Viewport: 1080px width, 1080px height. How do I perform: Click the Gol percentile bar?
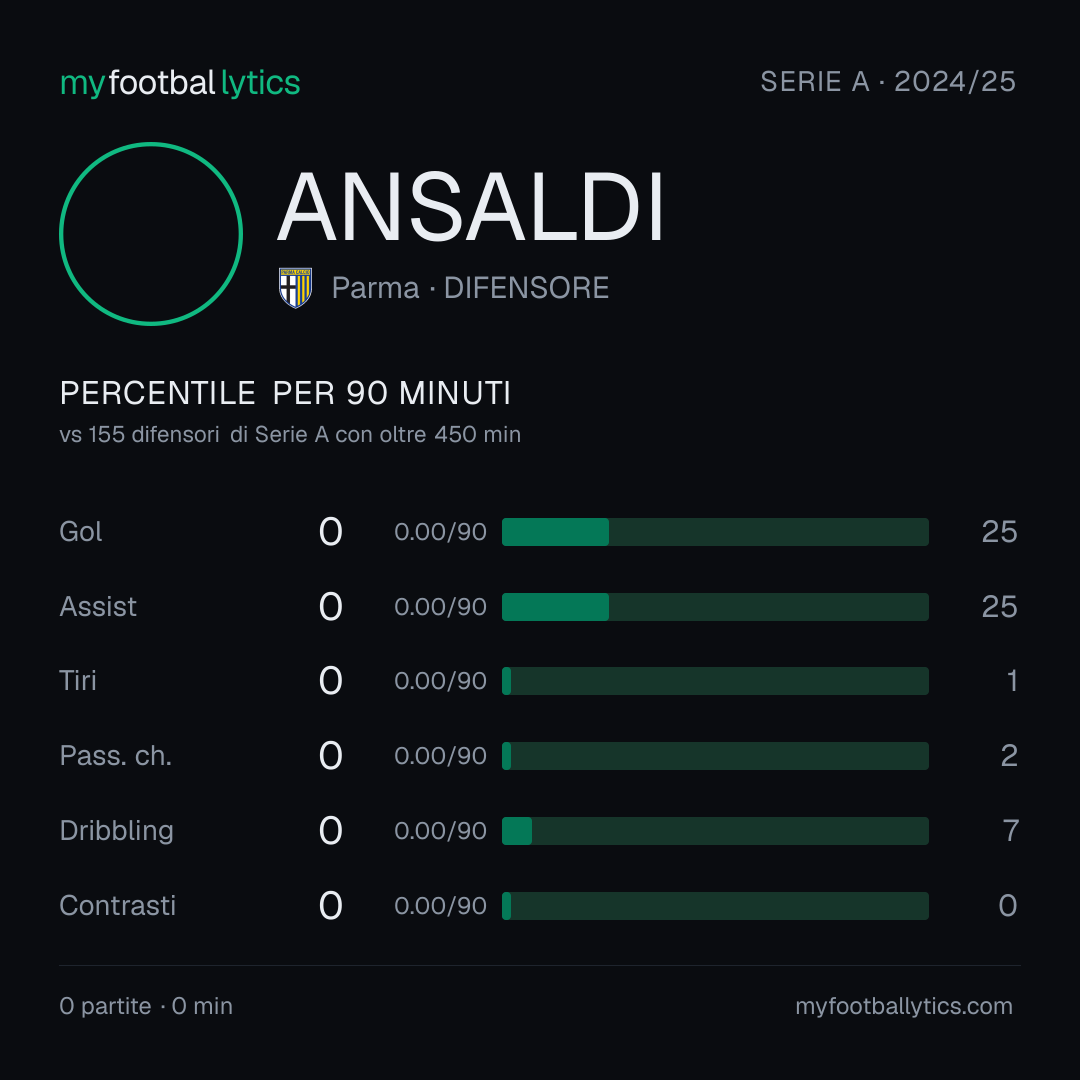[x=715, y=532]
